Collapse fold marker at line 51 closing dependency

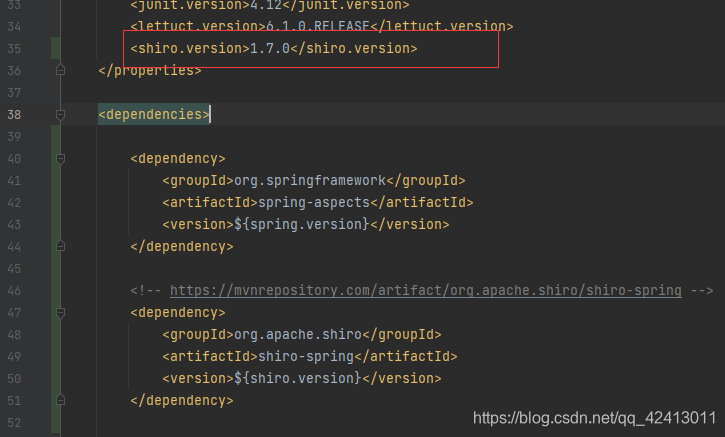[60, 400]
